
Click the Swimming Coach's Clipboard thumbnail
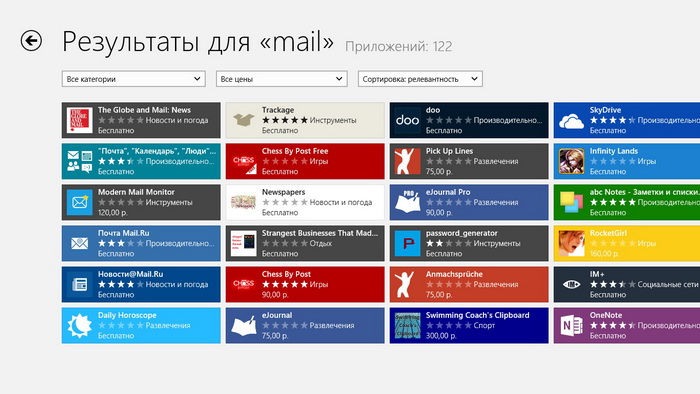[x=407, y=325]
